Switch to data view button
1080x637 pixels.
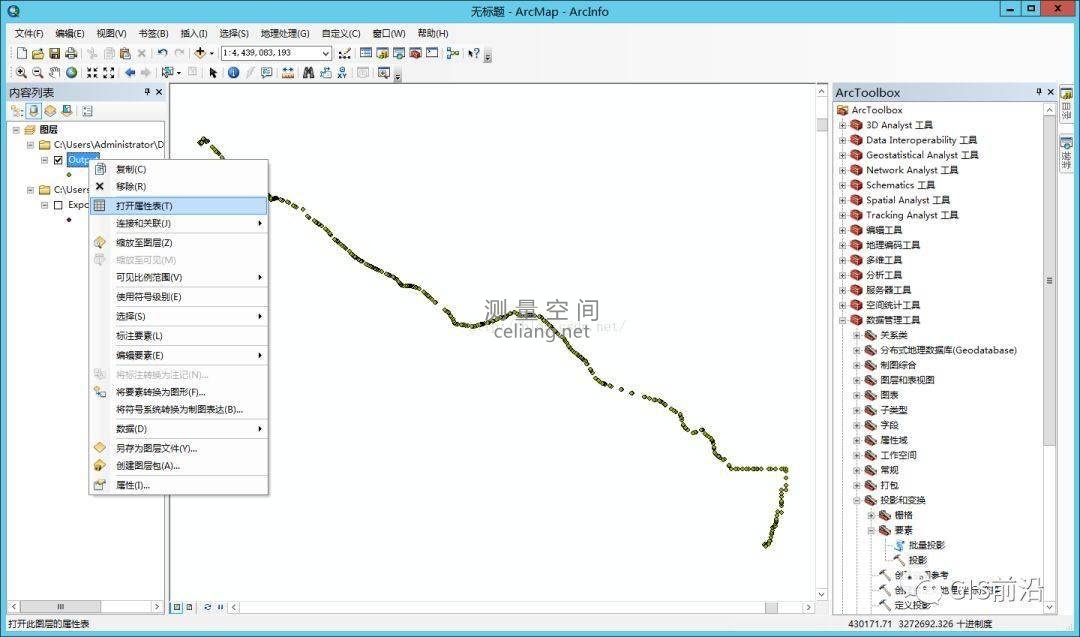(177, 607)
